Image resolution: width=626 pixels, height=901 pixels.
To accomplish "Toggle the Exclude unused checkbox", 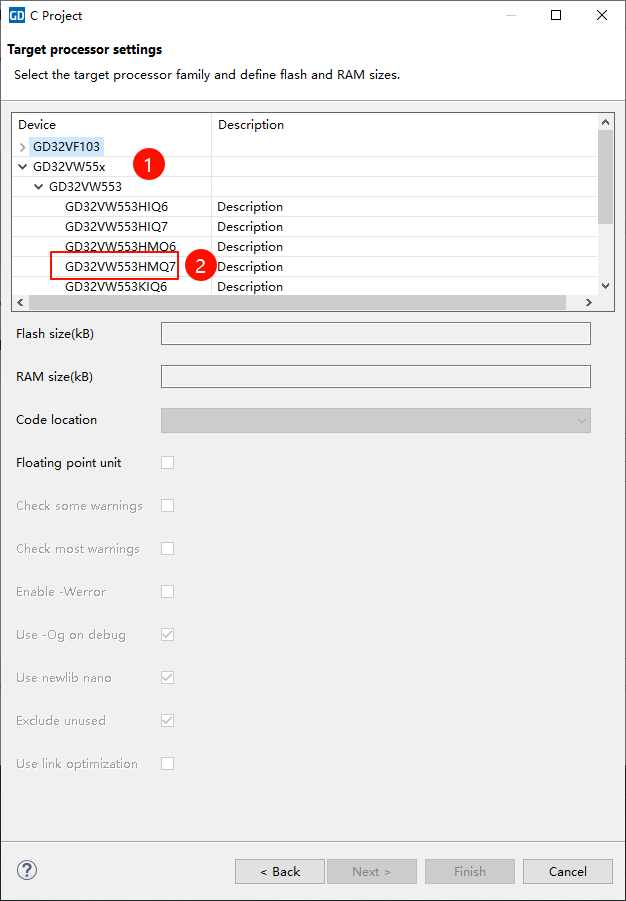I will point(168,721).
